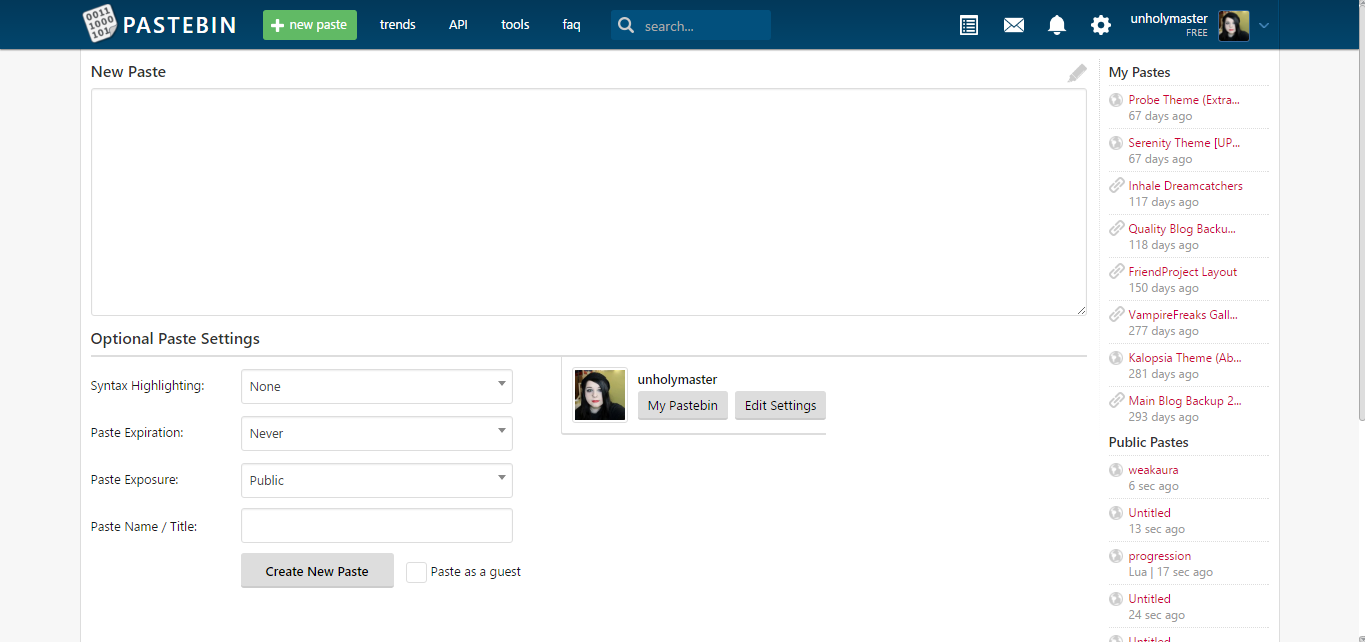
Task: Click the pencil icon above the paste box
Action: pos(1077,73)
